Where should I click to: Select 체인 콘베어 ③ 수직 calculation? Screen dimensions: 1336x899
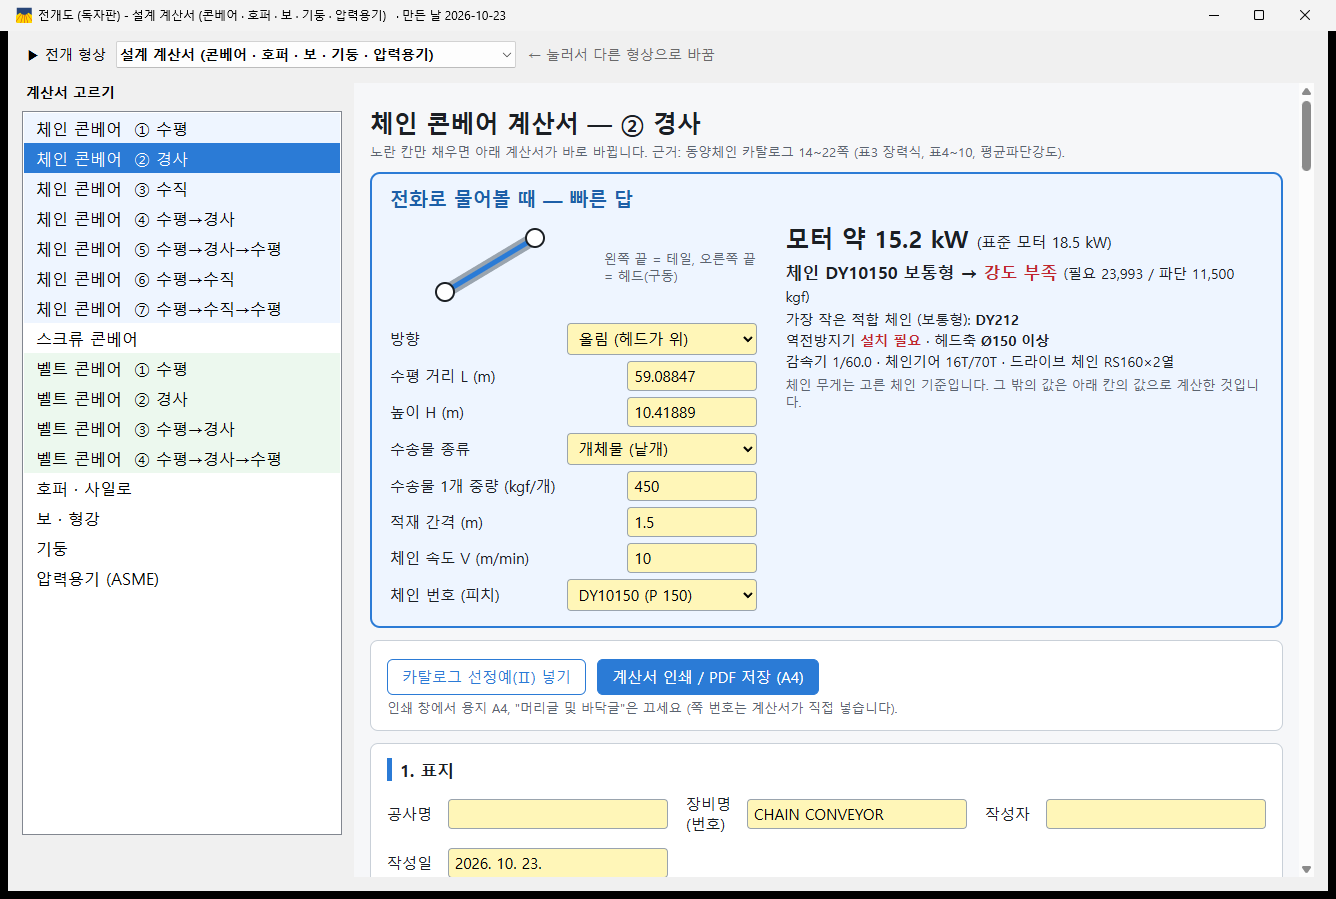point(182,189)
